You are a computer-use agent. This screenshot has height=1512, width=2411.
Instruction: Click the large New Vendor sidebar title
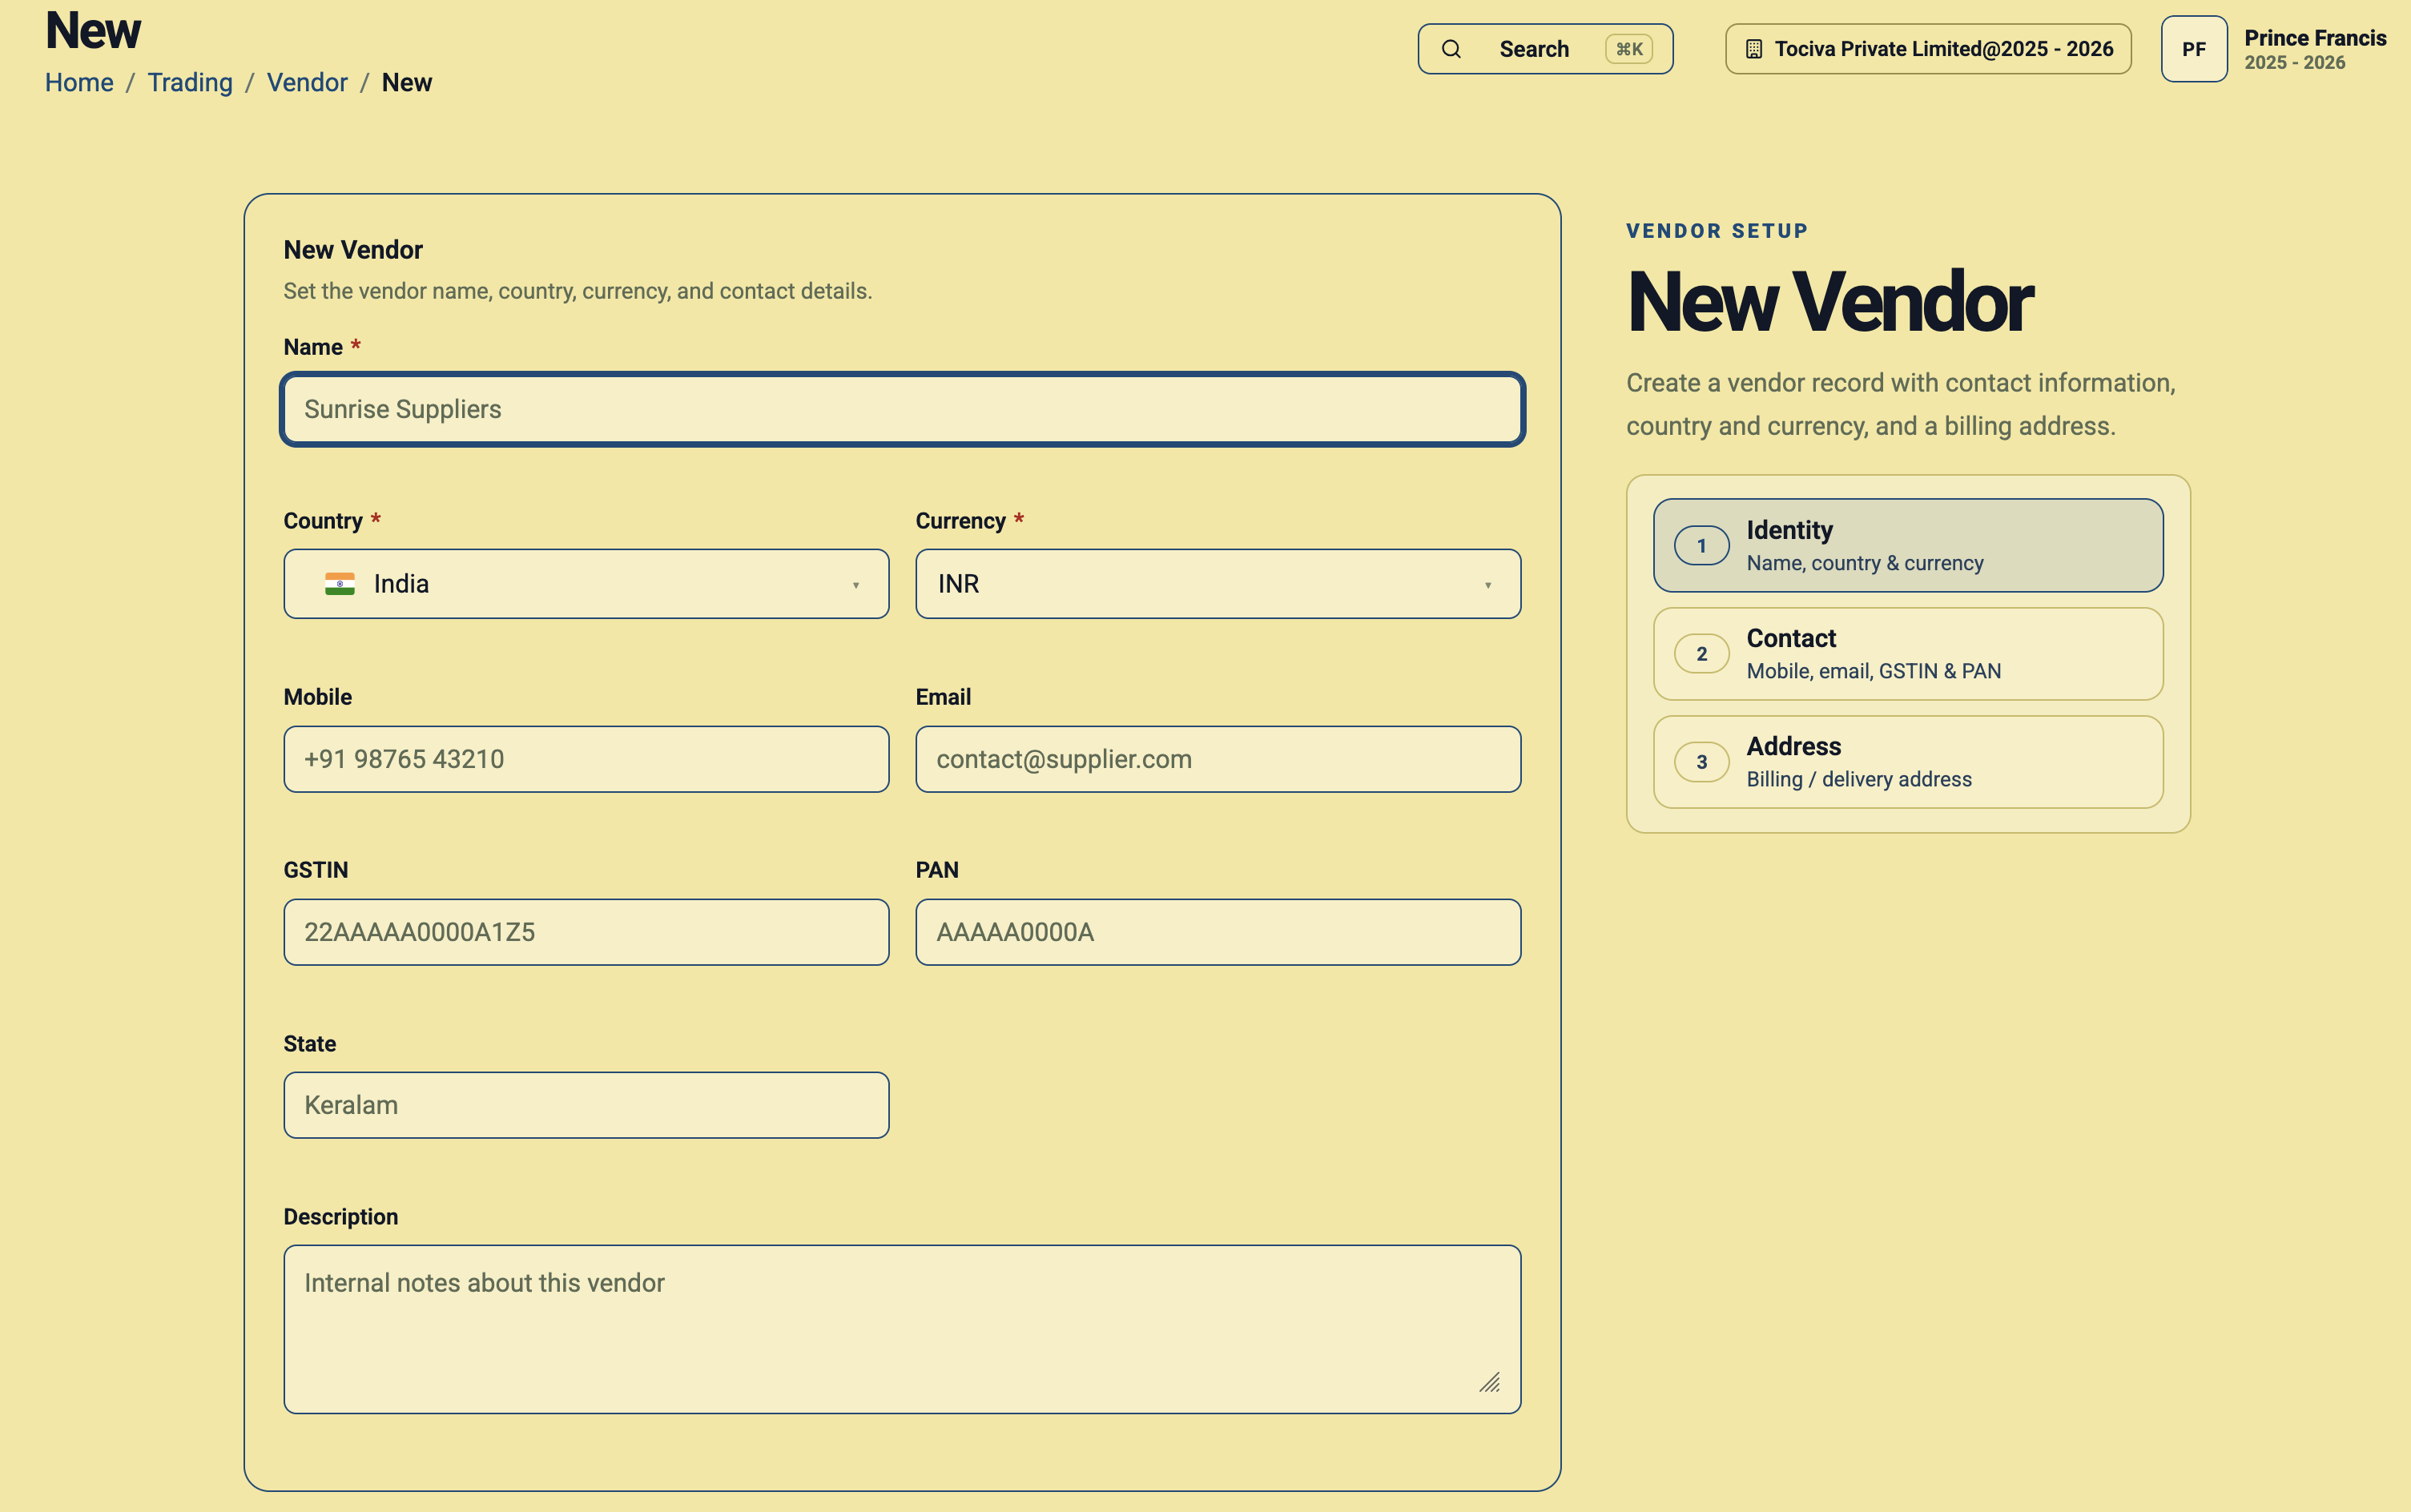click(x=1830, y=302)
